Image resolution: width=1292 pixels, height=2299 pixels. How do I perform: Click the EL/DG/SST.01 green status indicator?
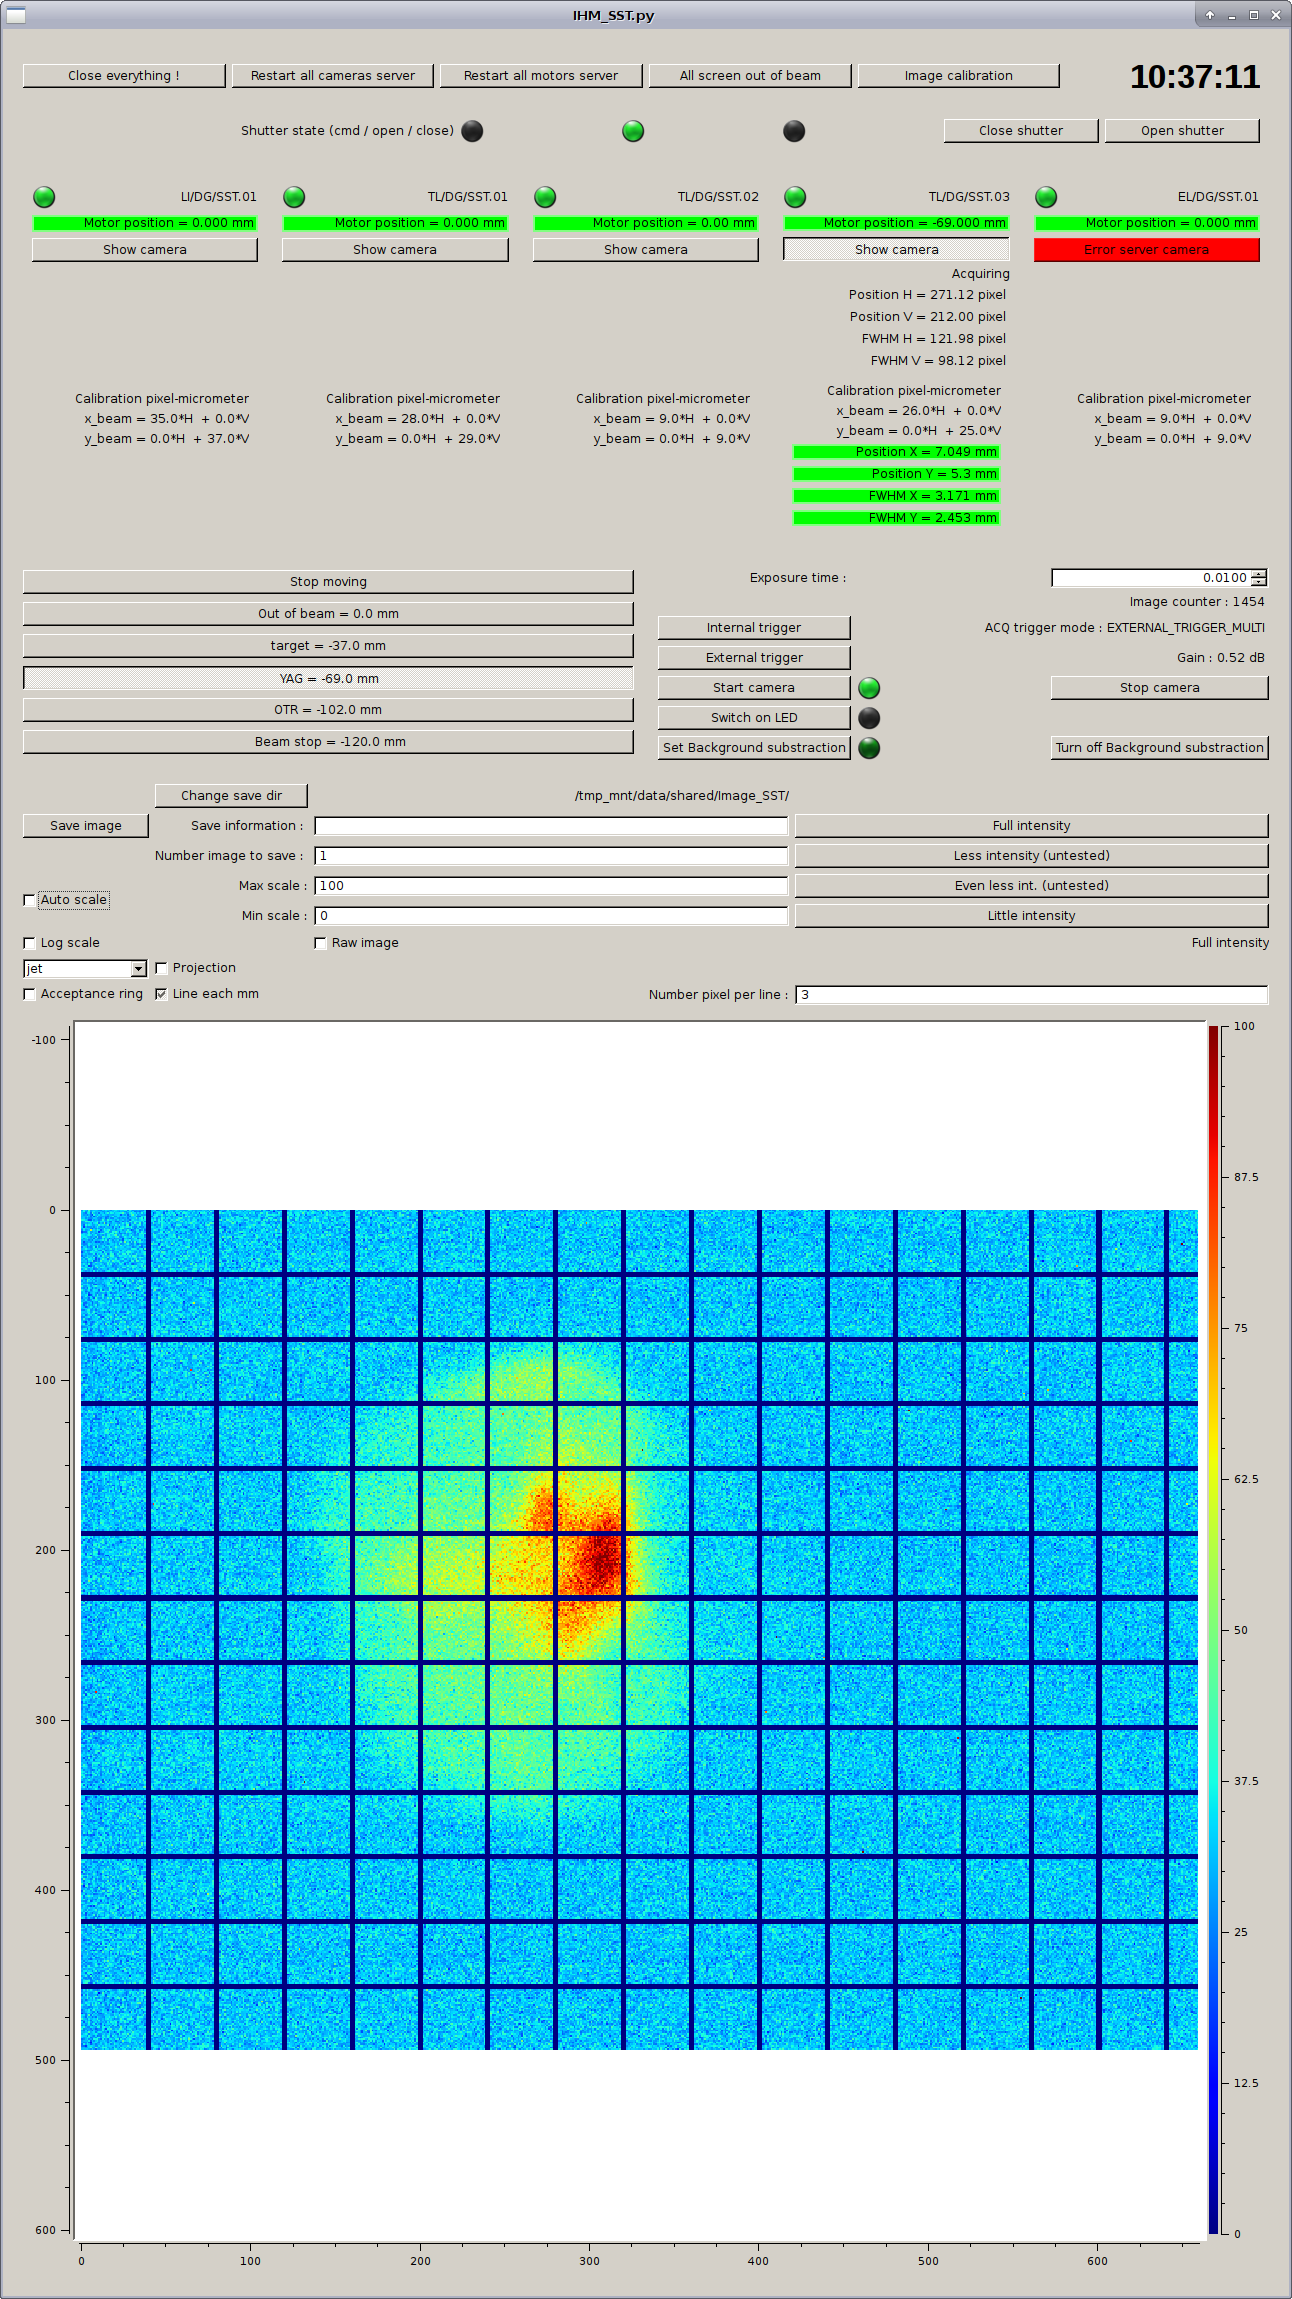[x=1046, y=197]
